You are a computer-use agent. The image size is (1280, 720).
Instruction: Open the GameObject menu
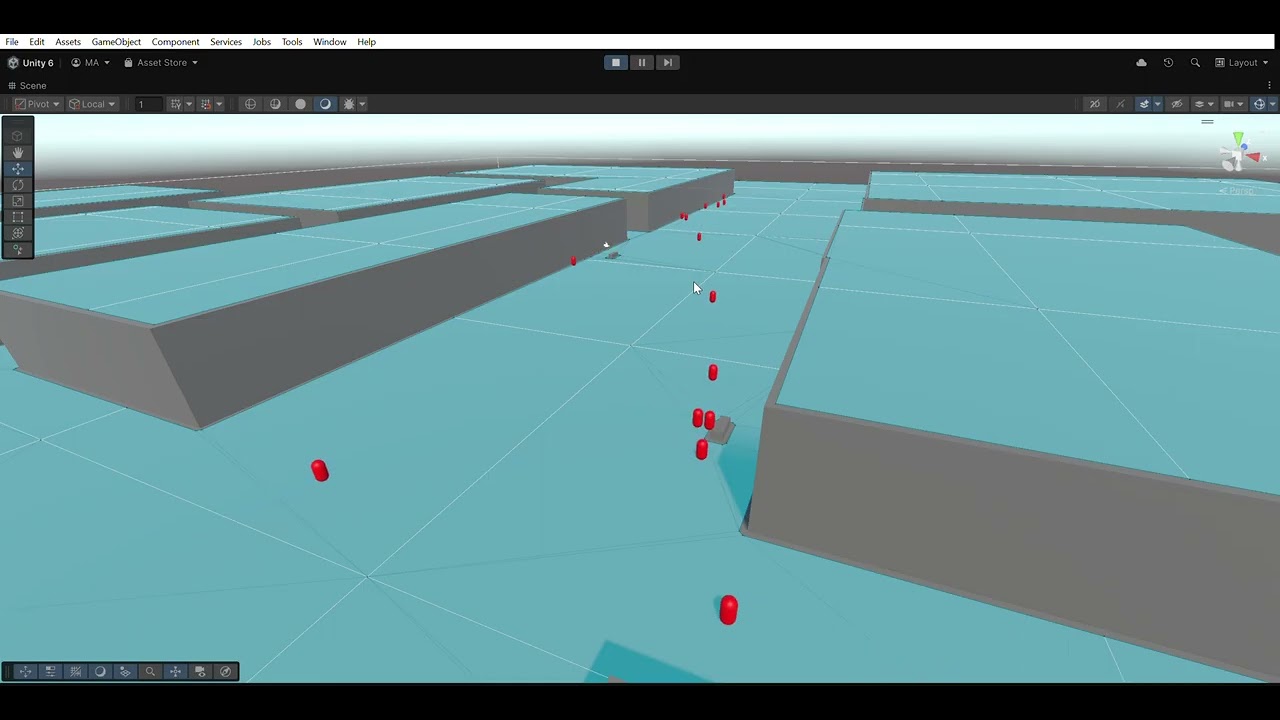tap(116, 42)
